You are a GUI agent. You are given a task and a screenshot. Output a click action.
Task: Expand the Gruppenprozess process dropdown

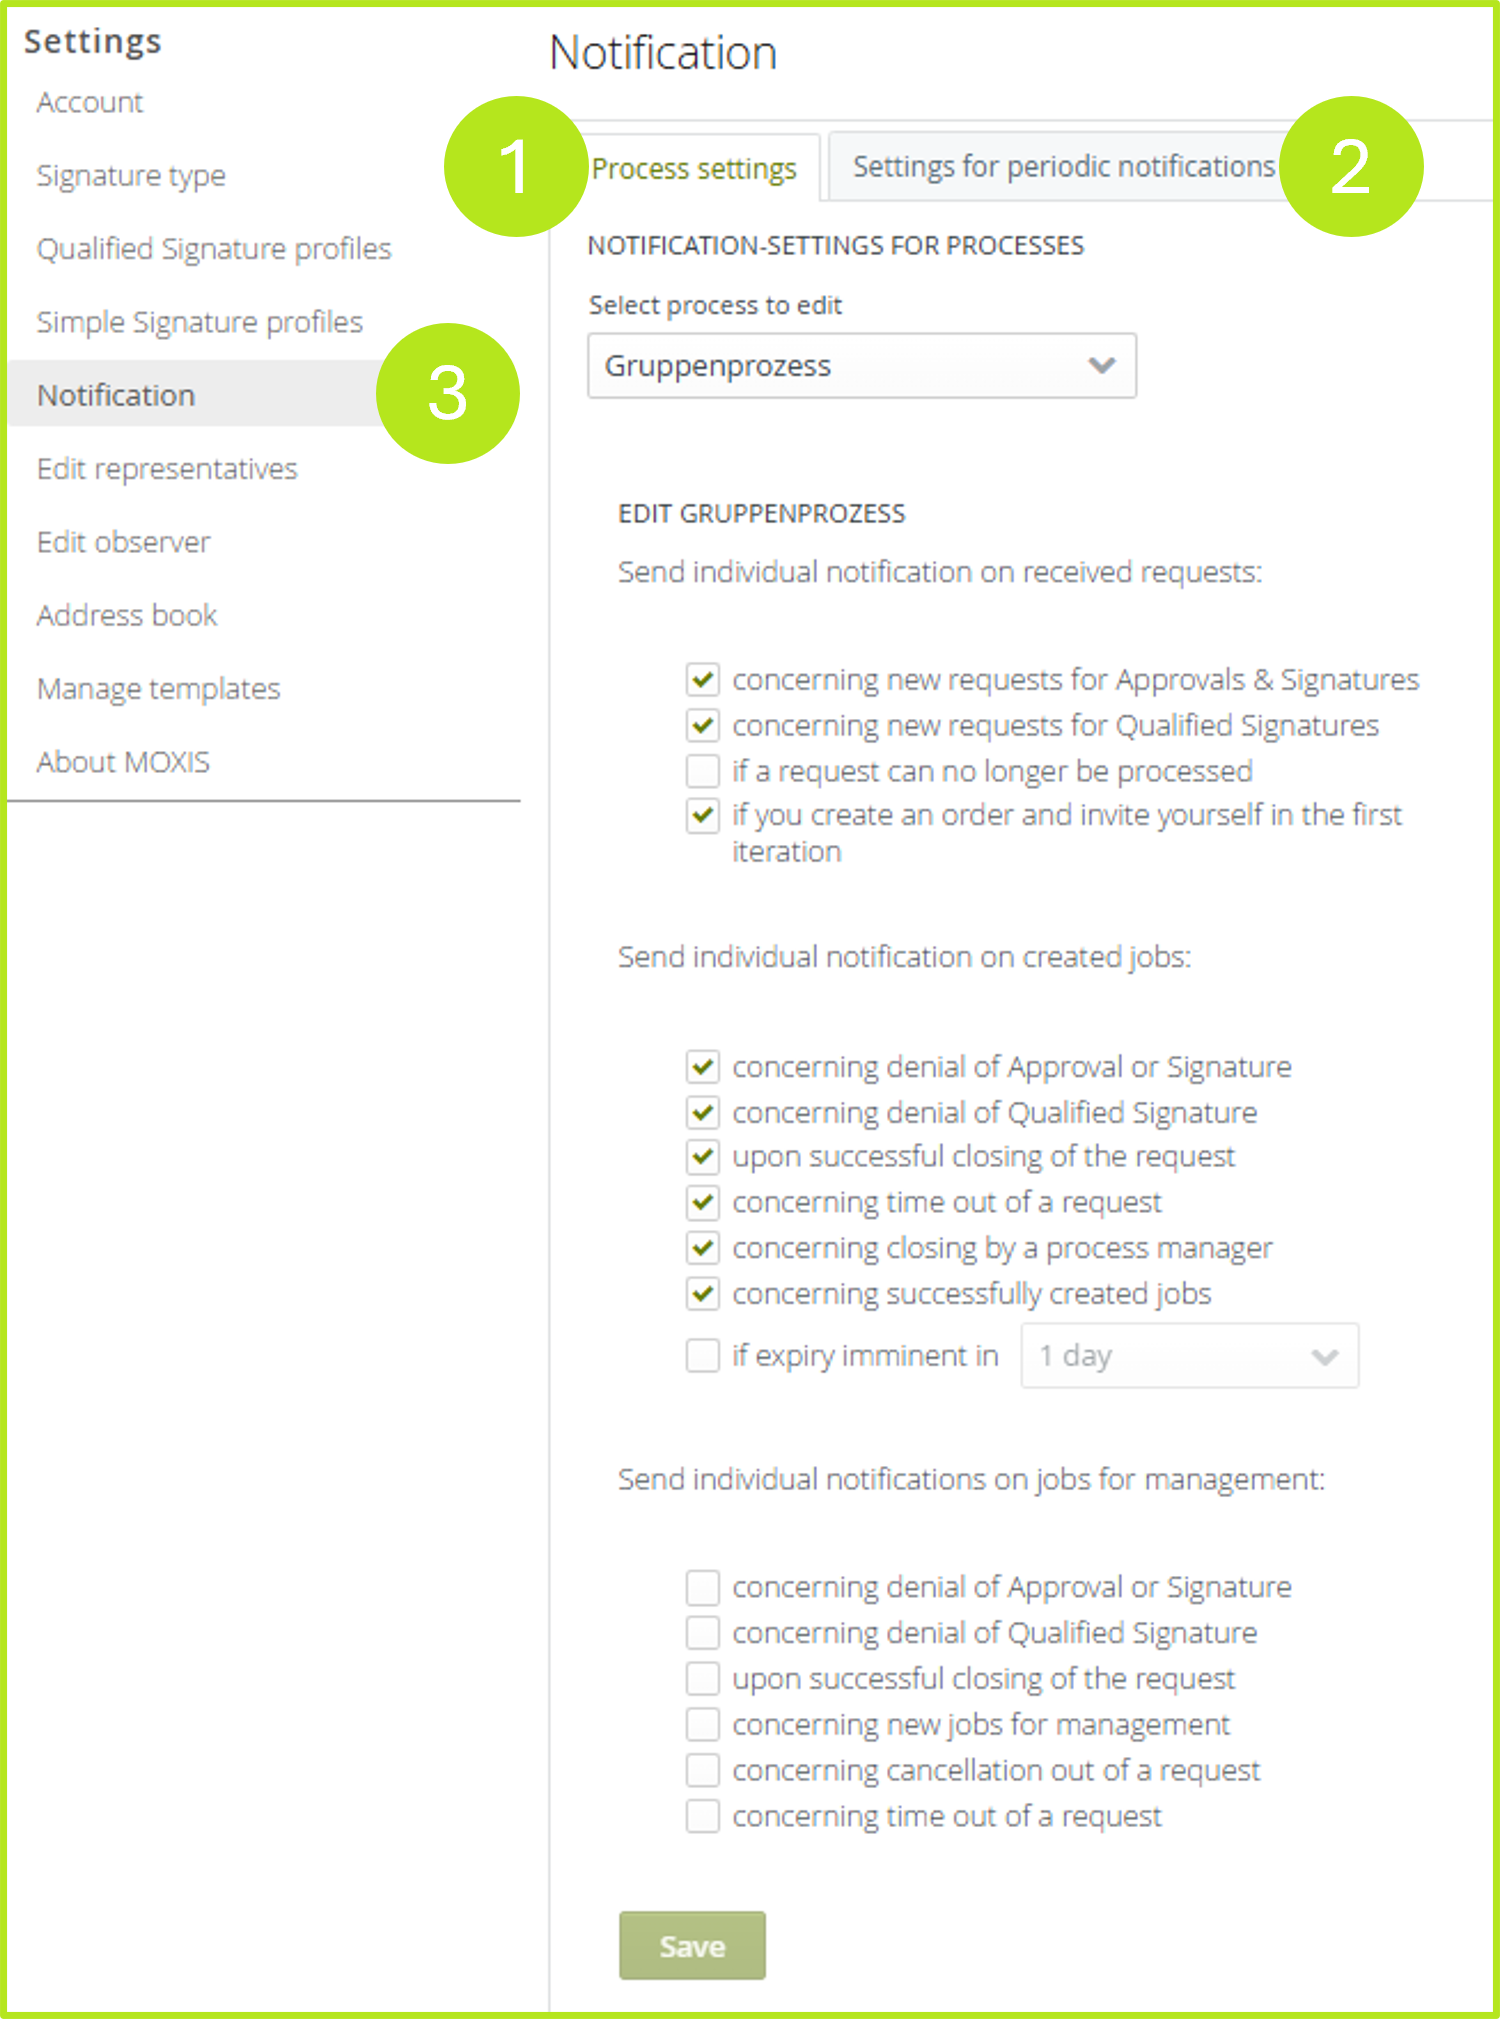[x=861, y=366]
